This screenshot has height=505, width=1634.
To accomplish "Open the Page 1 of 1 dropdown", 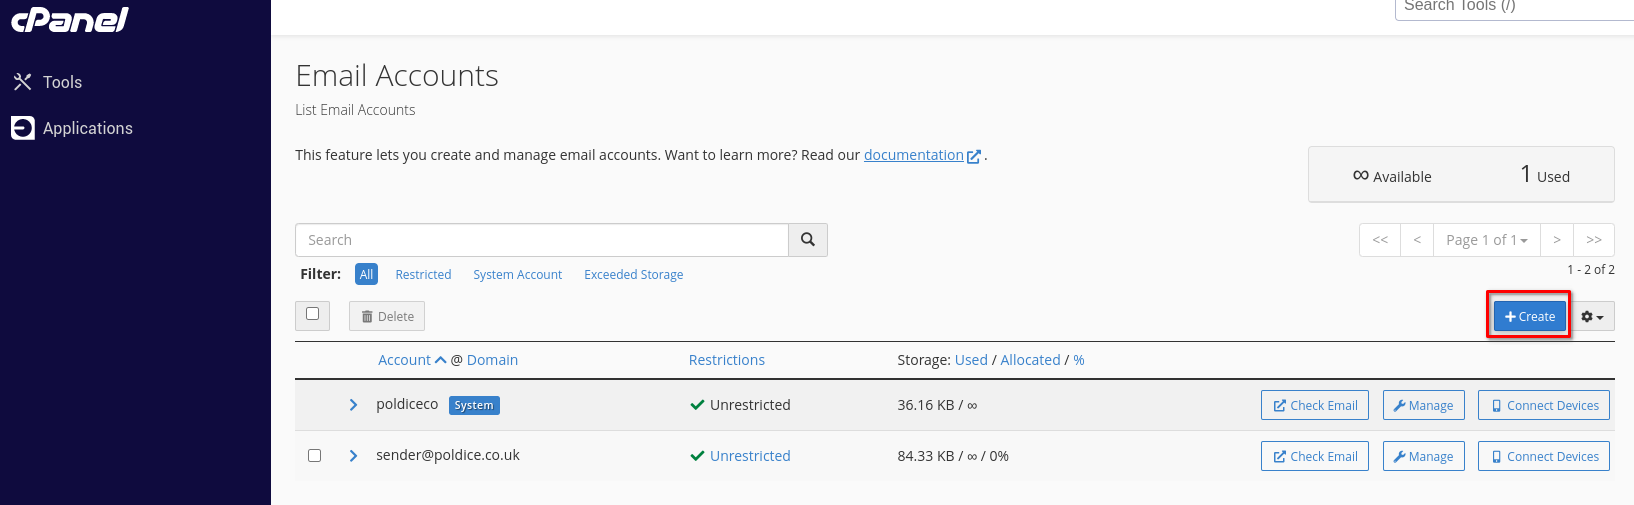I will [x=1487, y=240].
